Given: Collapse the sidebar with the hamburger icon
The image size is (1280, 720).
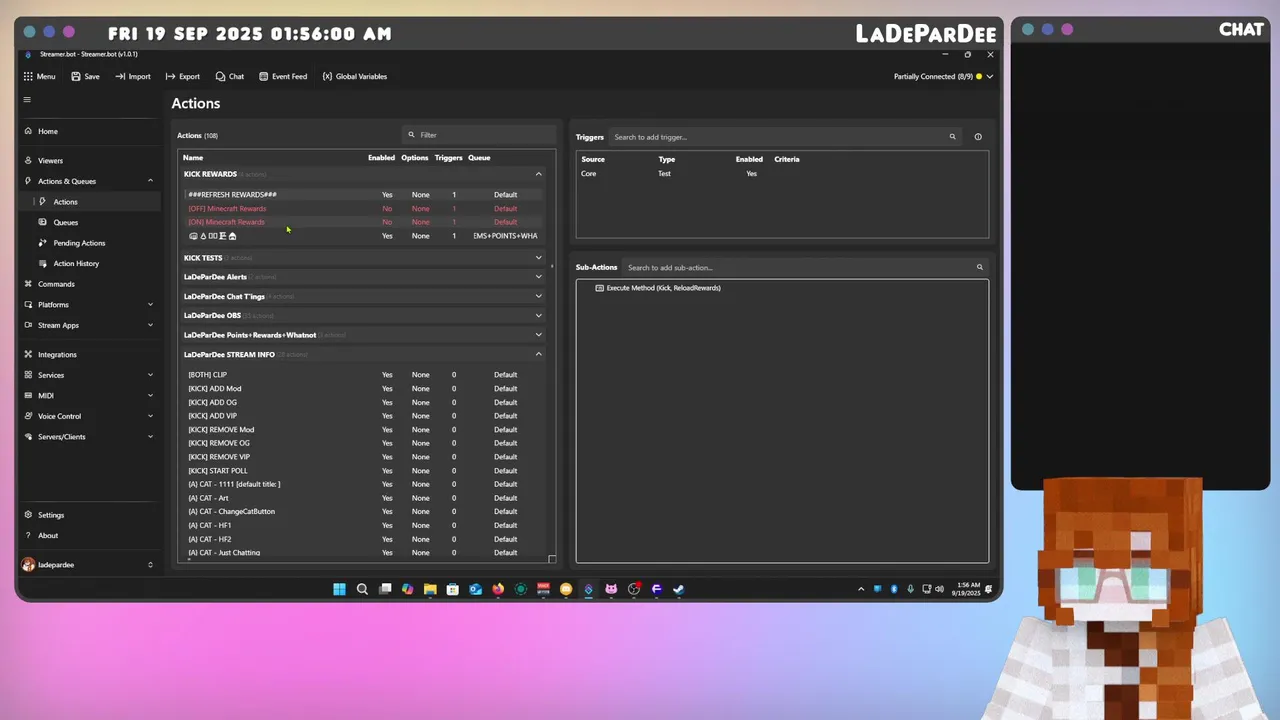Looking at the screenshot, I should [x=27, y=99].
